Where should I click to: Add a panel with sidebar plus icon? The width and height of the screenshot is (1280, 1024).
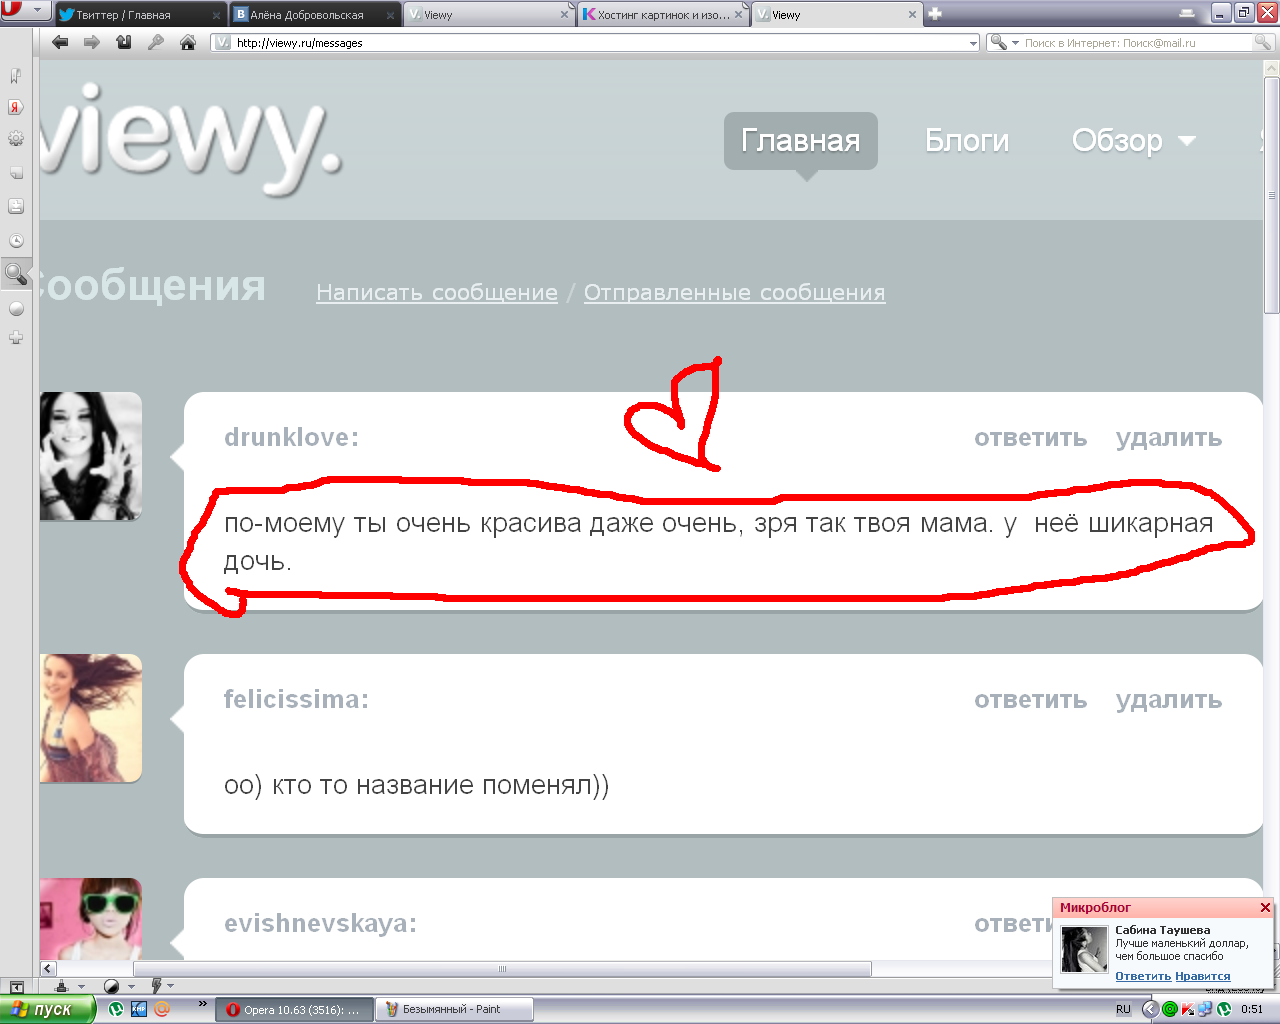click(16, 338)
